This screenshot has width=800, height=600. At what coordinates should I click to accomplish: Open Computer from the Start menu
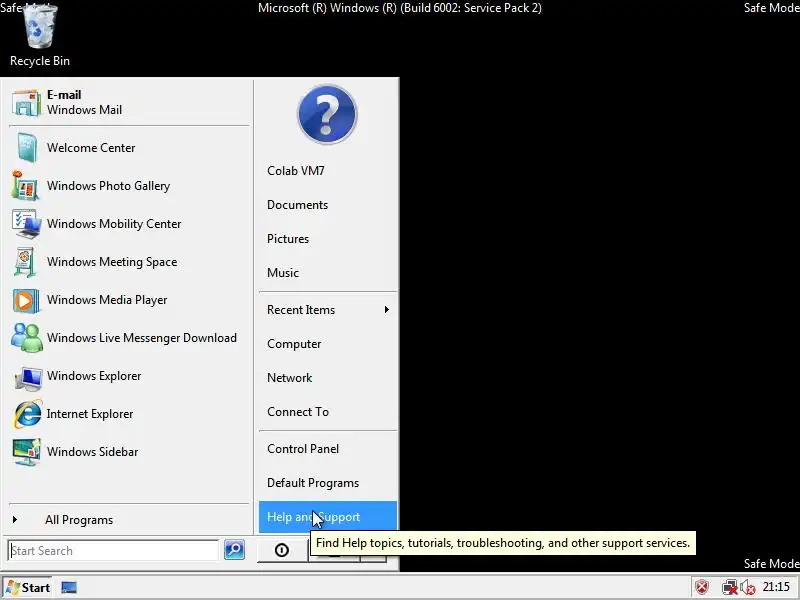click(294, 344)
